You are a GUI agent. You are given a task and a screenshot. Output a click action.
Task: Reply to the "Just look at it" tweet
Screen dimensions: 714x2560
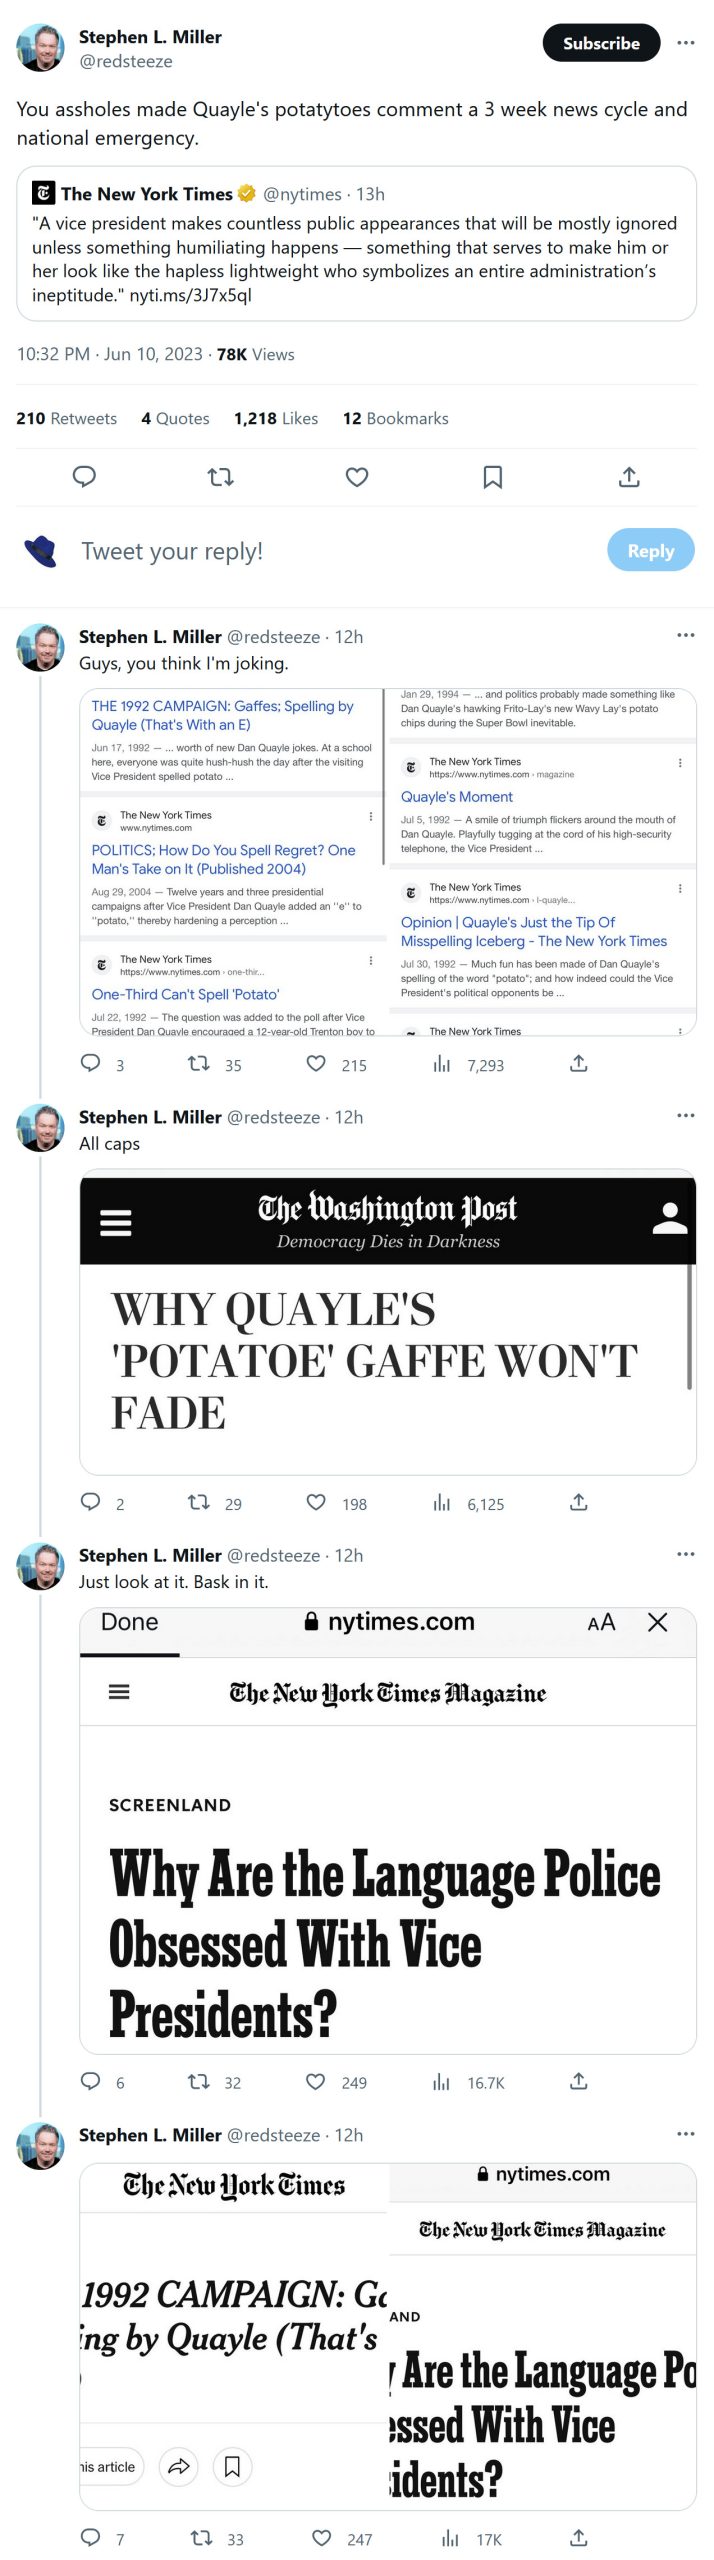coord(91,2081)
